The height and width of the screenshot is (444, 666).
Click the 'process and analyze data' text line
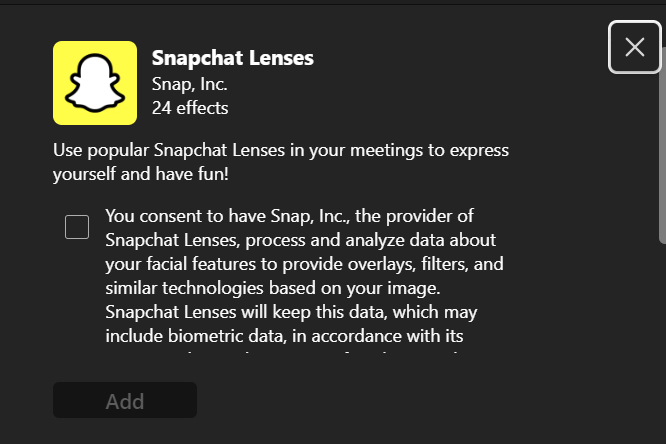click(300, 240)
